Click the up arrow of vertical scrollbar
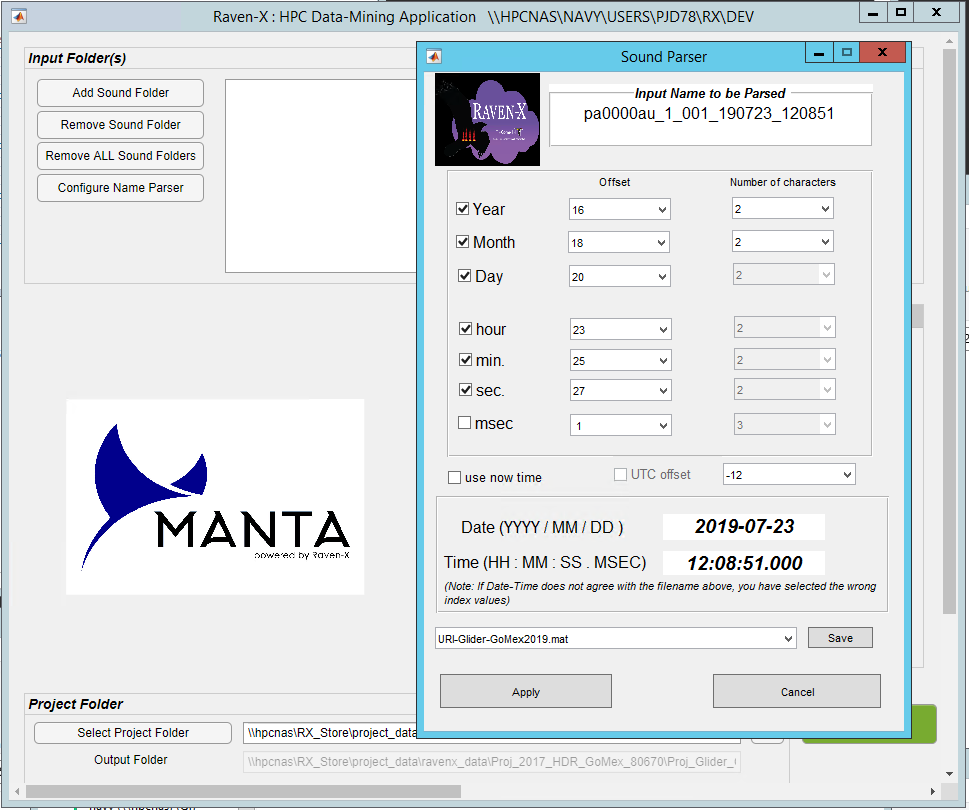This screenshot has width=969, height=810. [949, 41]
